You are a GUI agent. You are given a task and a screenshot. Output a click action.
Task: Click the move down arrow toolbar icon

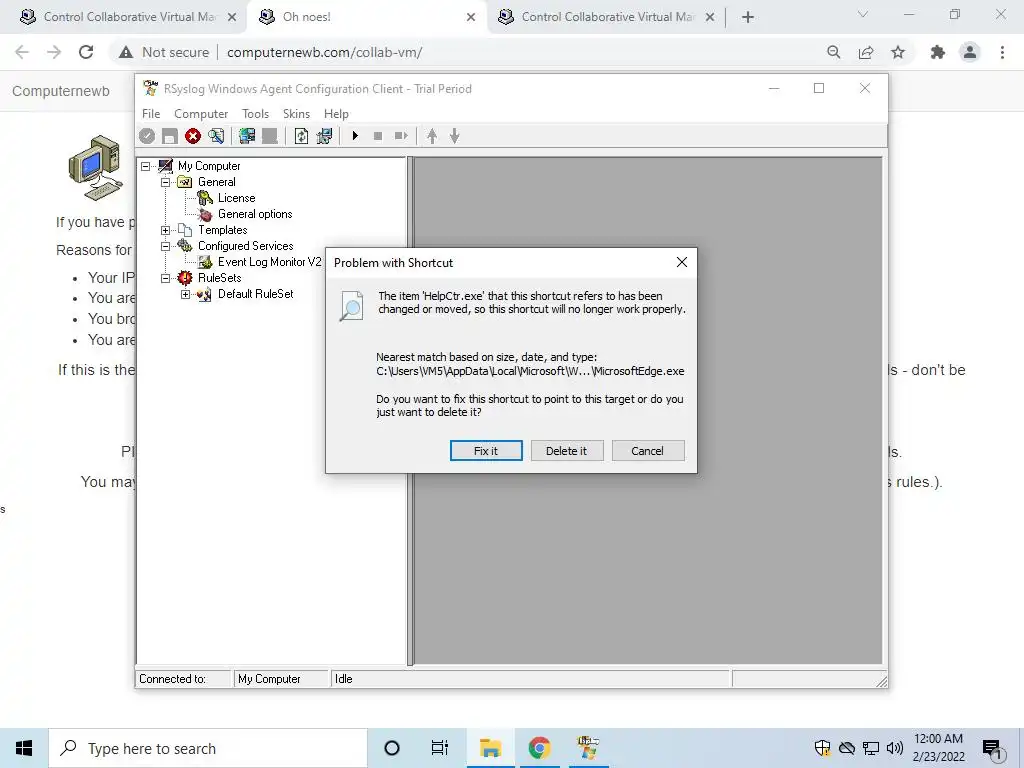pos(455,136)
